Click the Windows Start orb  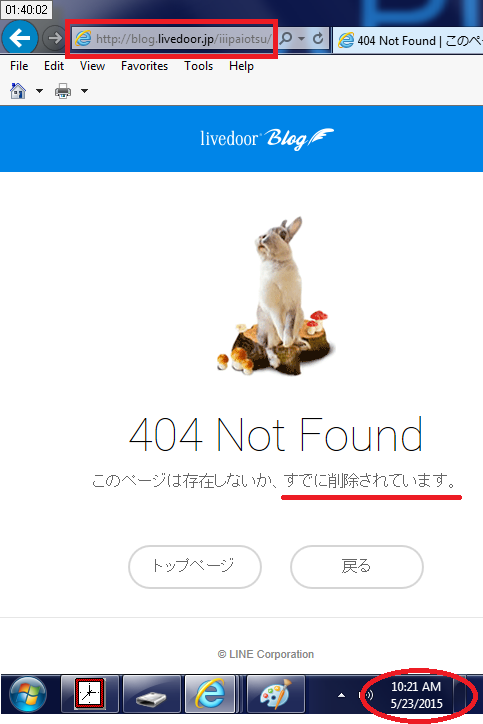[28, 694]
